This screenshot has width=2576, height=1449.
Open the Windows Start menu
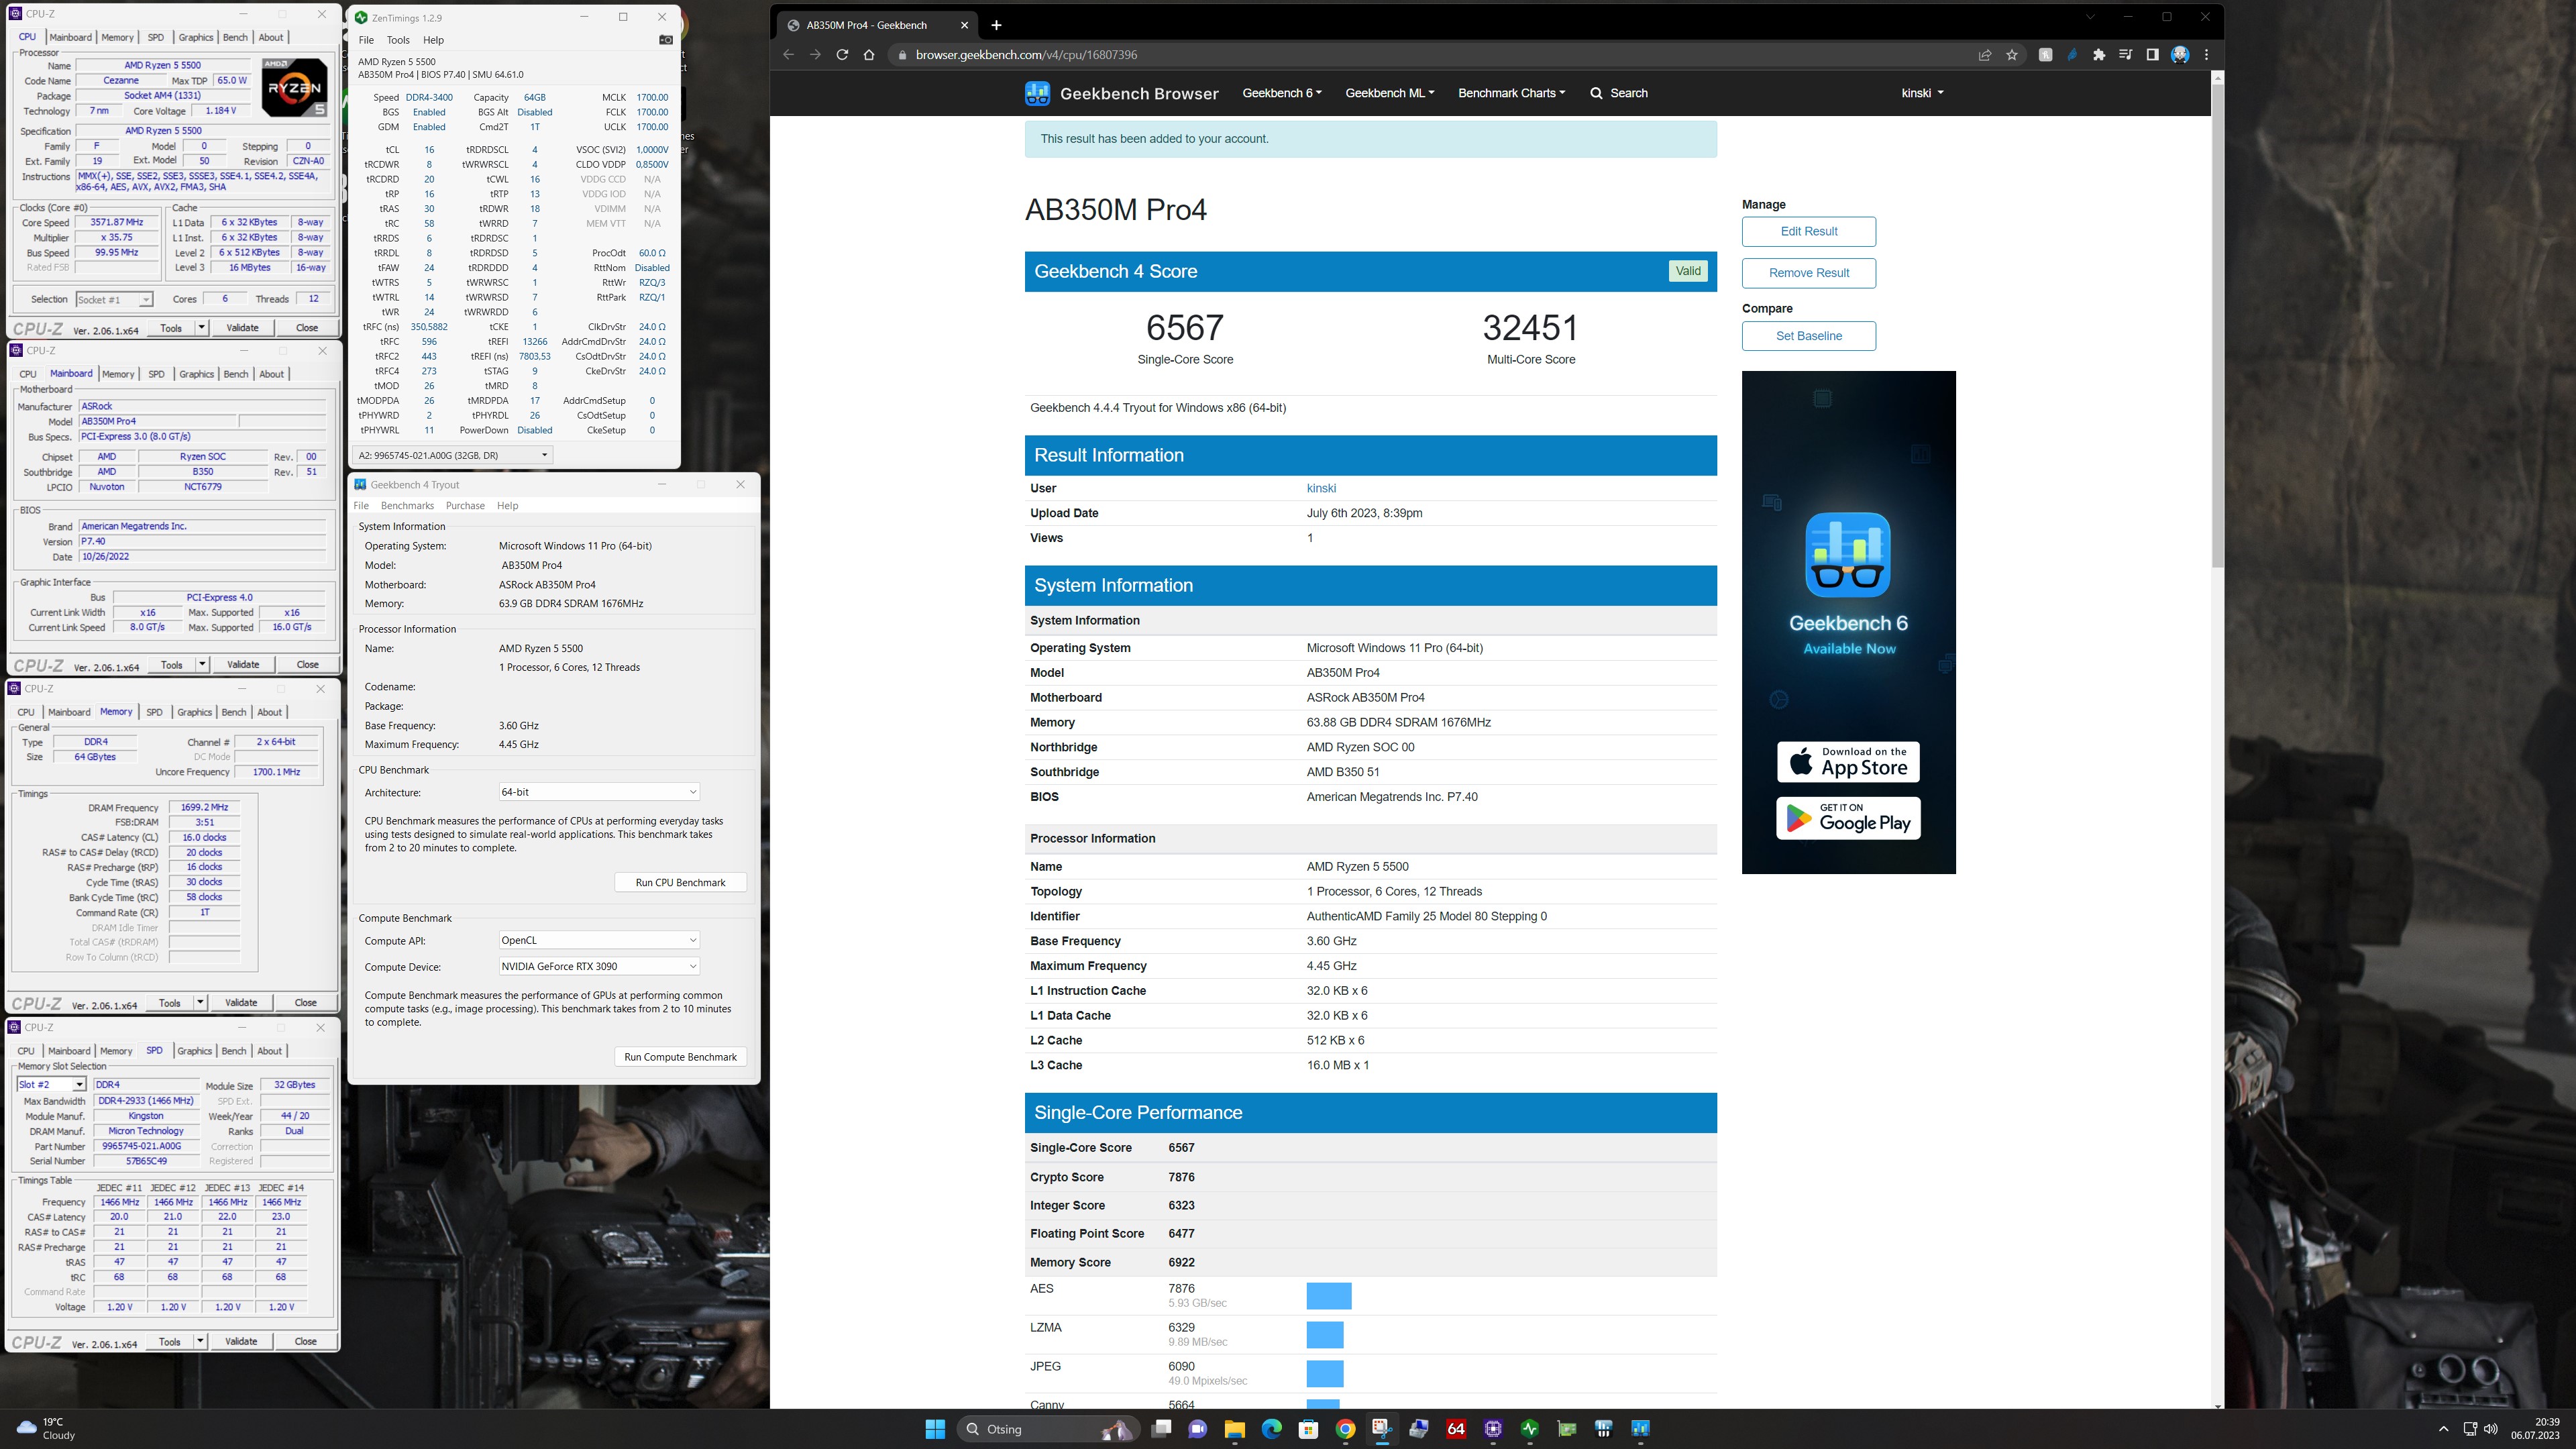[935, 1429]
